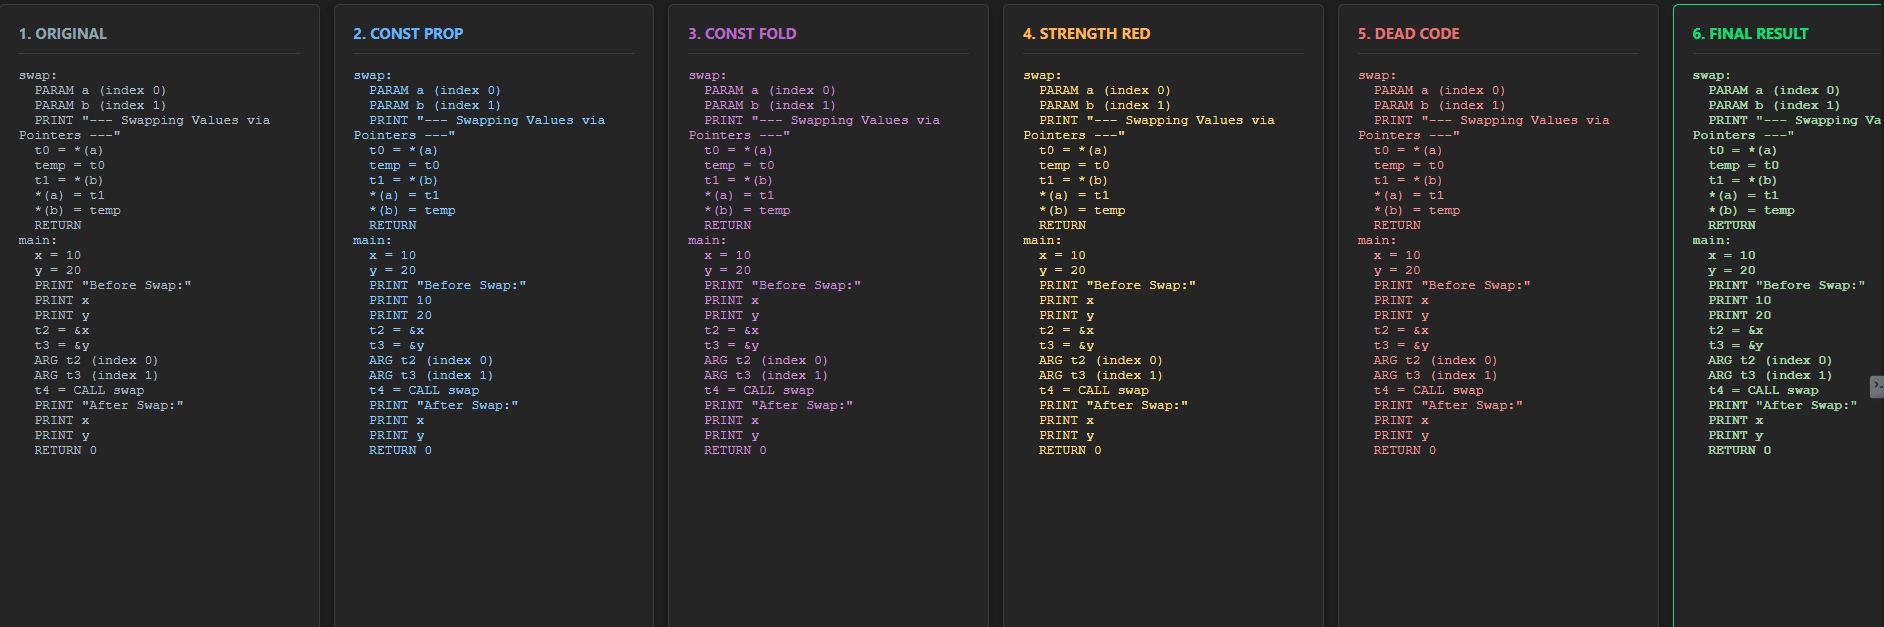Click "t0 = *(a)" in Final Result panel
1884x627 pixels.
(x=1743, y=150)
